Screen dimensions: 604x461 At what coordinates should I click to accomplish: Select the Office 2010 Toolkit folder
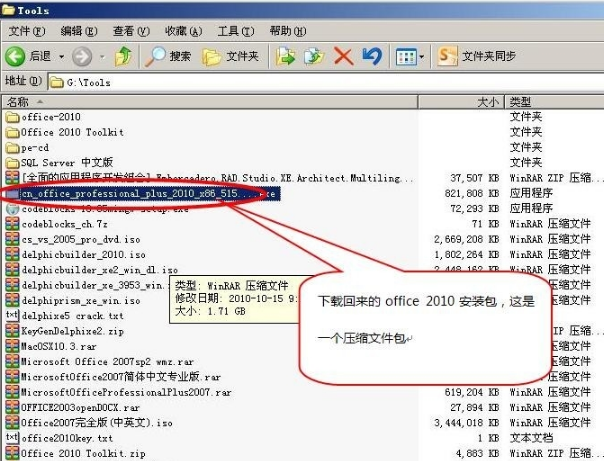(72, 132)
